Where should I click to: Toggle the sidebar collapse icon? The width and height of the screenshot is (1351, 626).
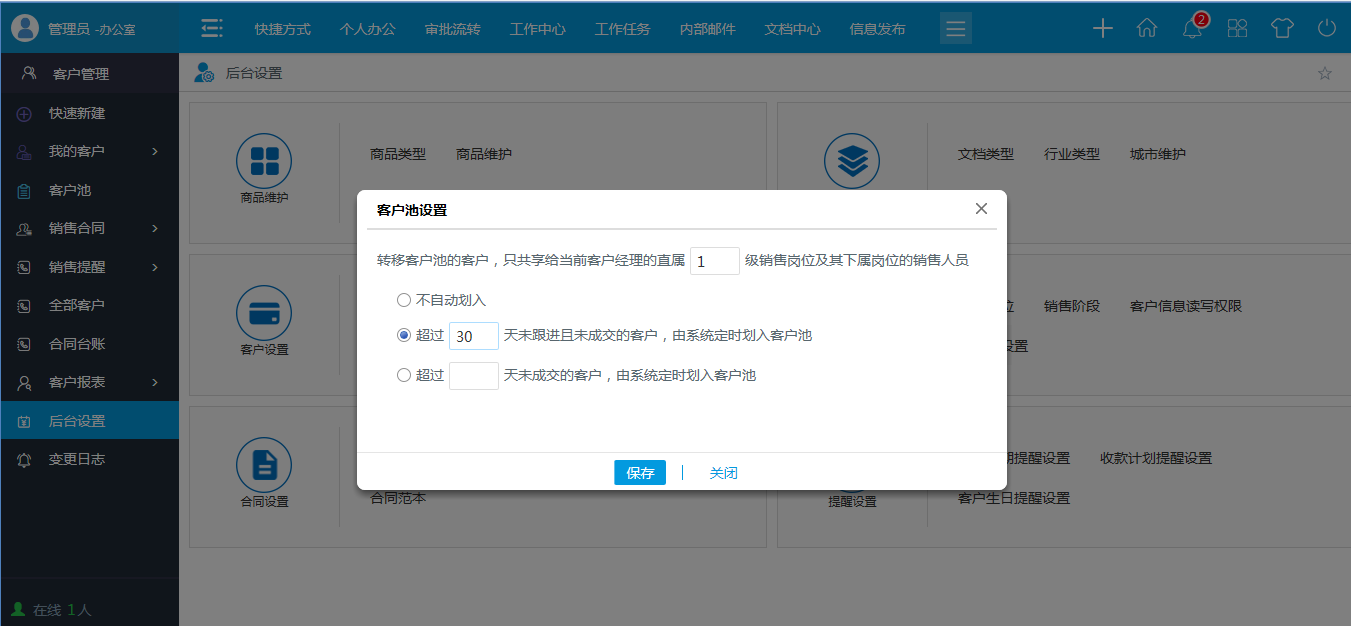pos(212,29)
